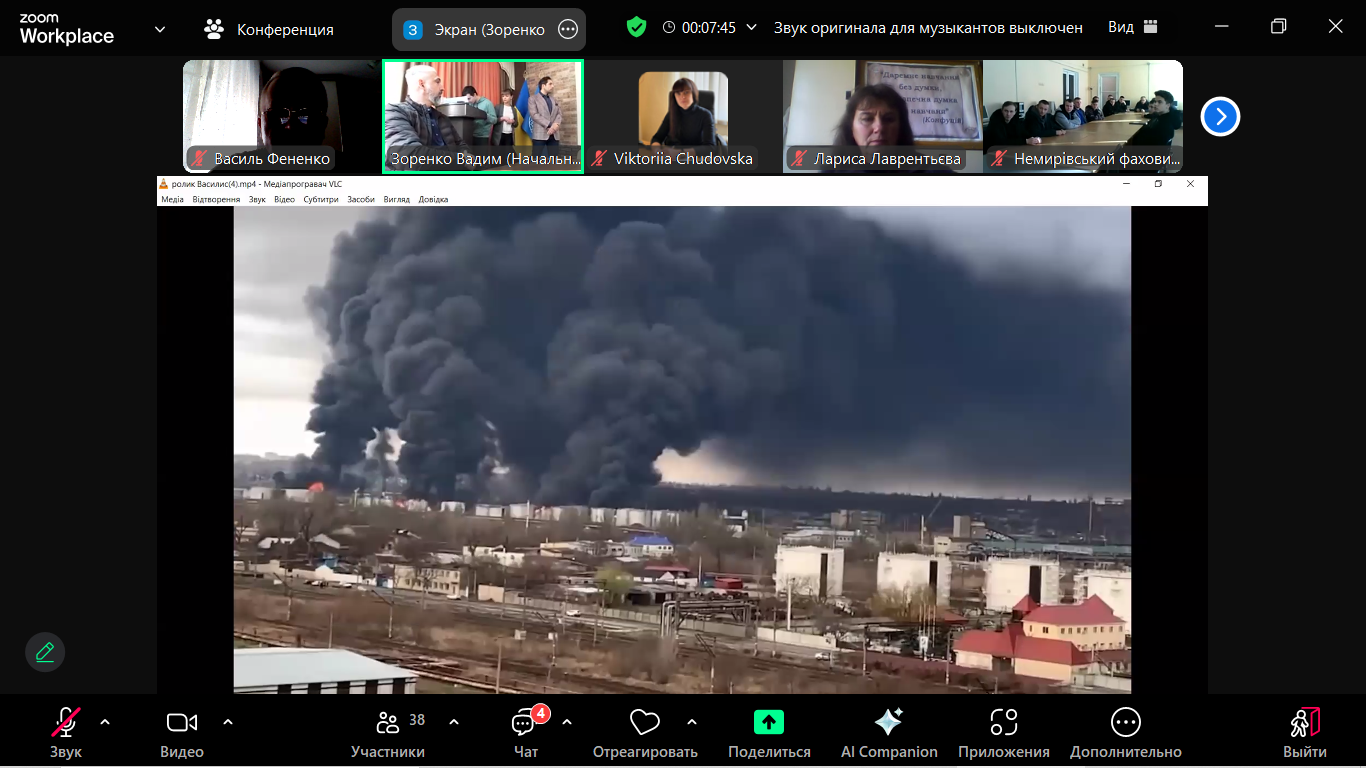The width and height of the screenshot is (1366, 768).
Task: Open screen share options ellipsis button
Action: [568, 29]
